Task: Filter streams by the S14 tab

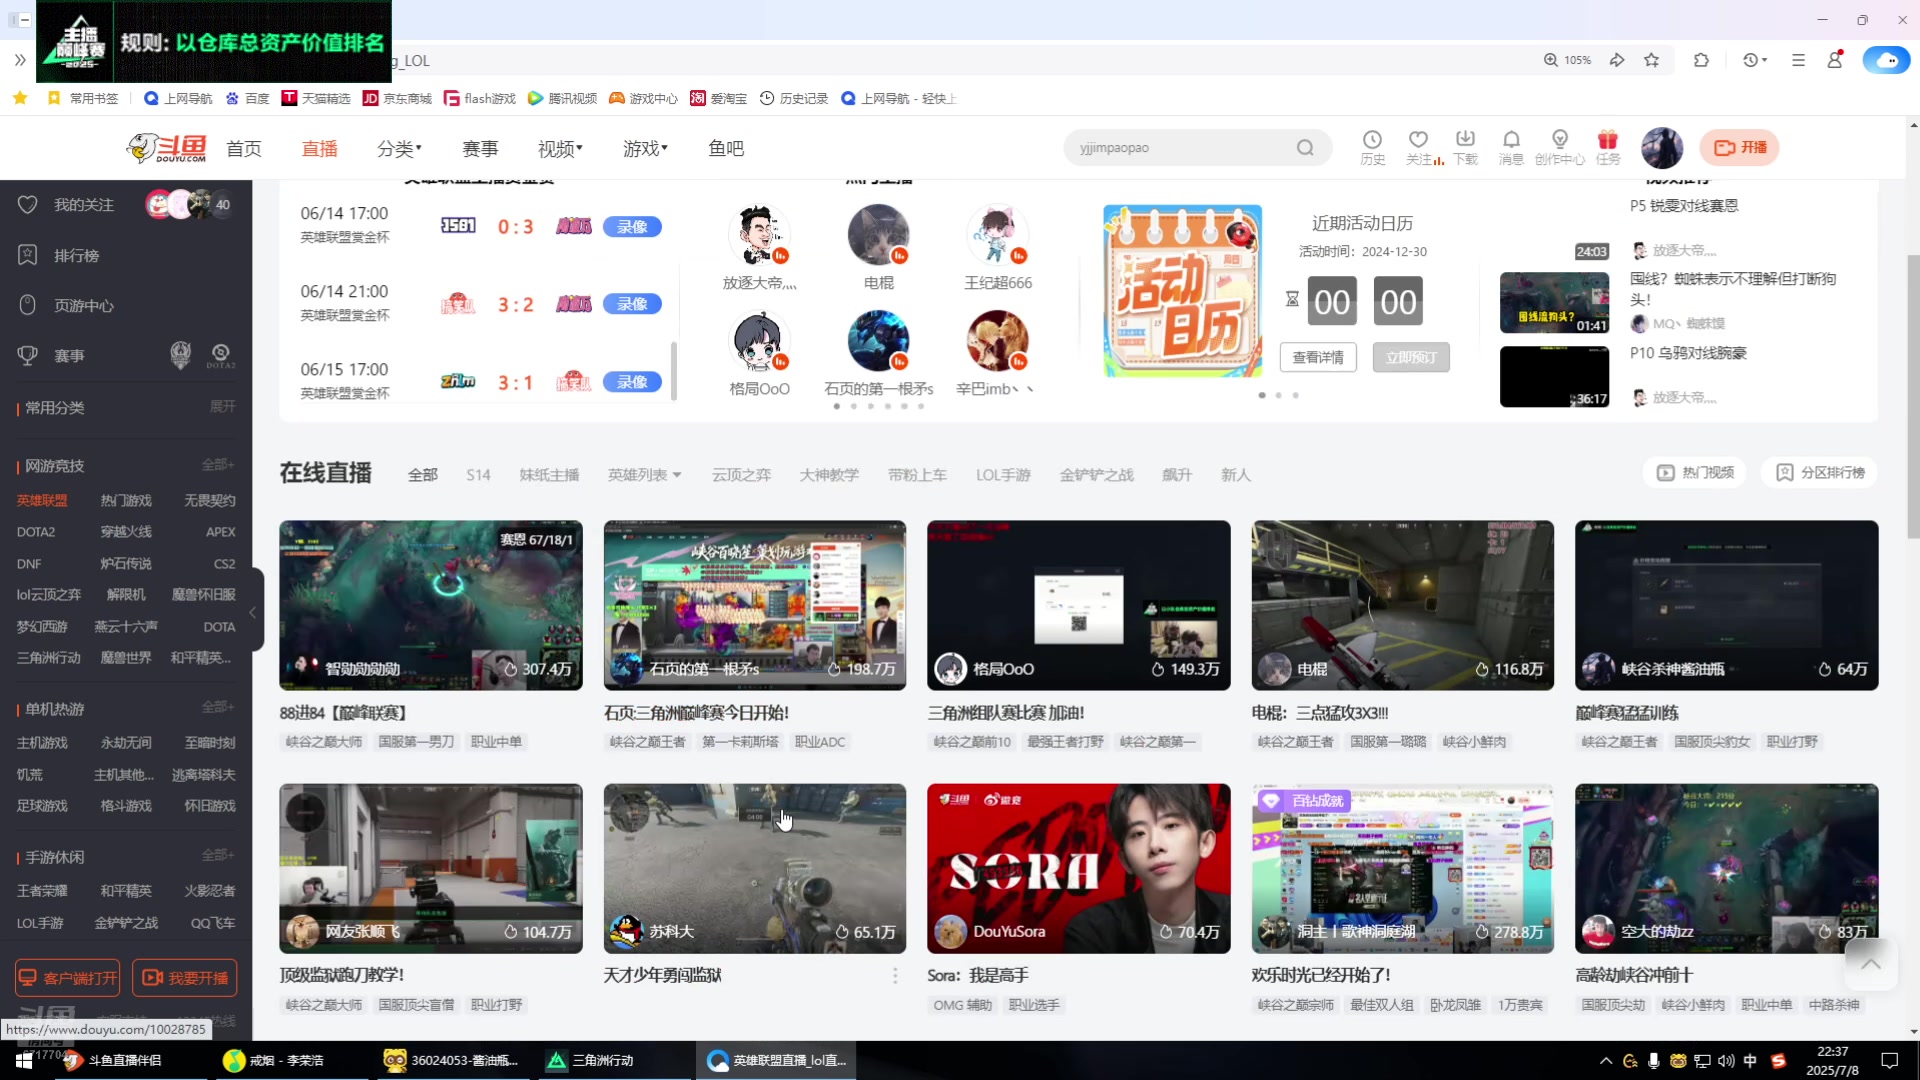Action: coord(478,475)
